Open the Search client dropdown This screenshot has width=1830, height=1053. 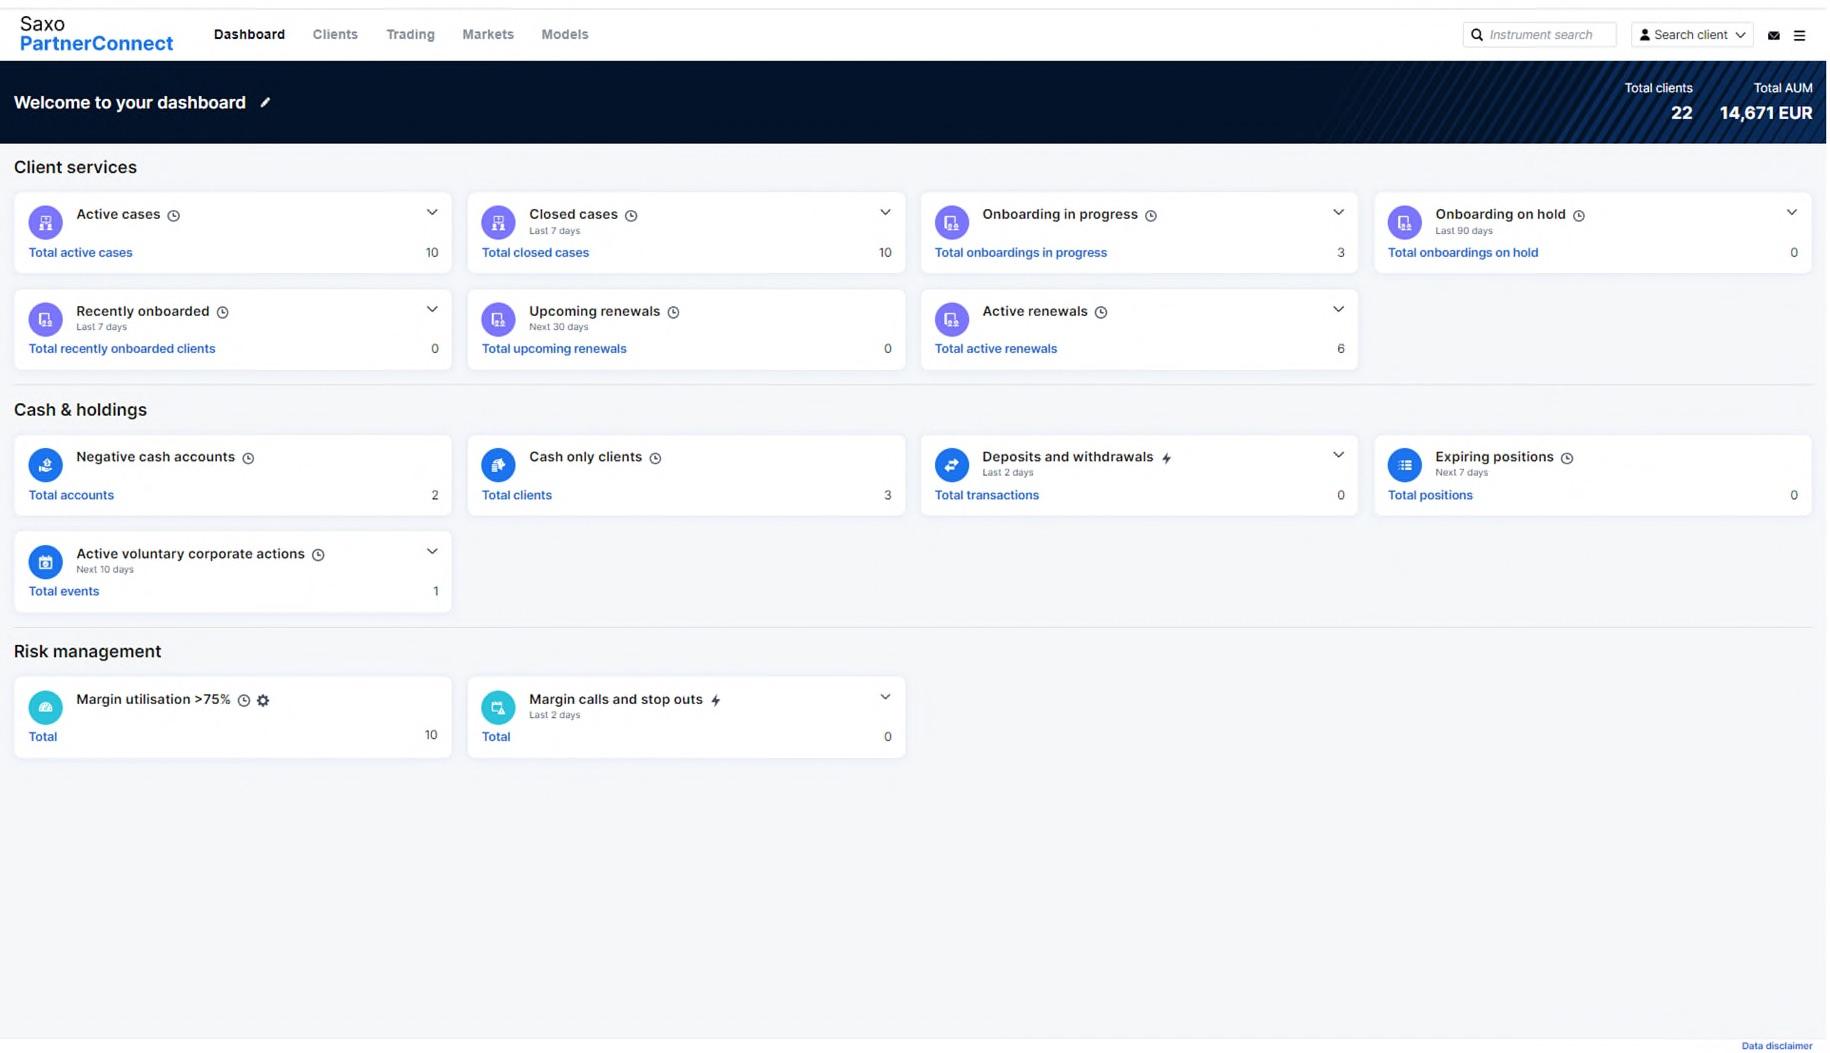tap(1692, 34)
